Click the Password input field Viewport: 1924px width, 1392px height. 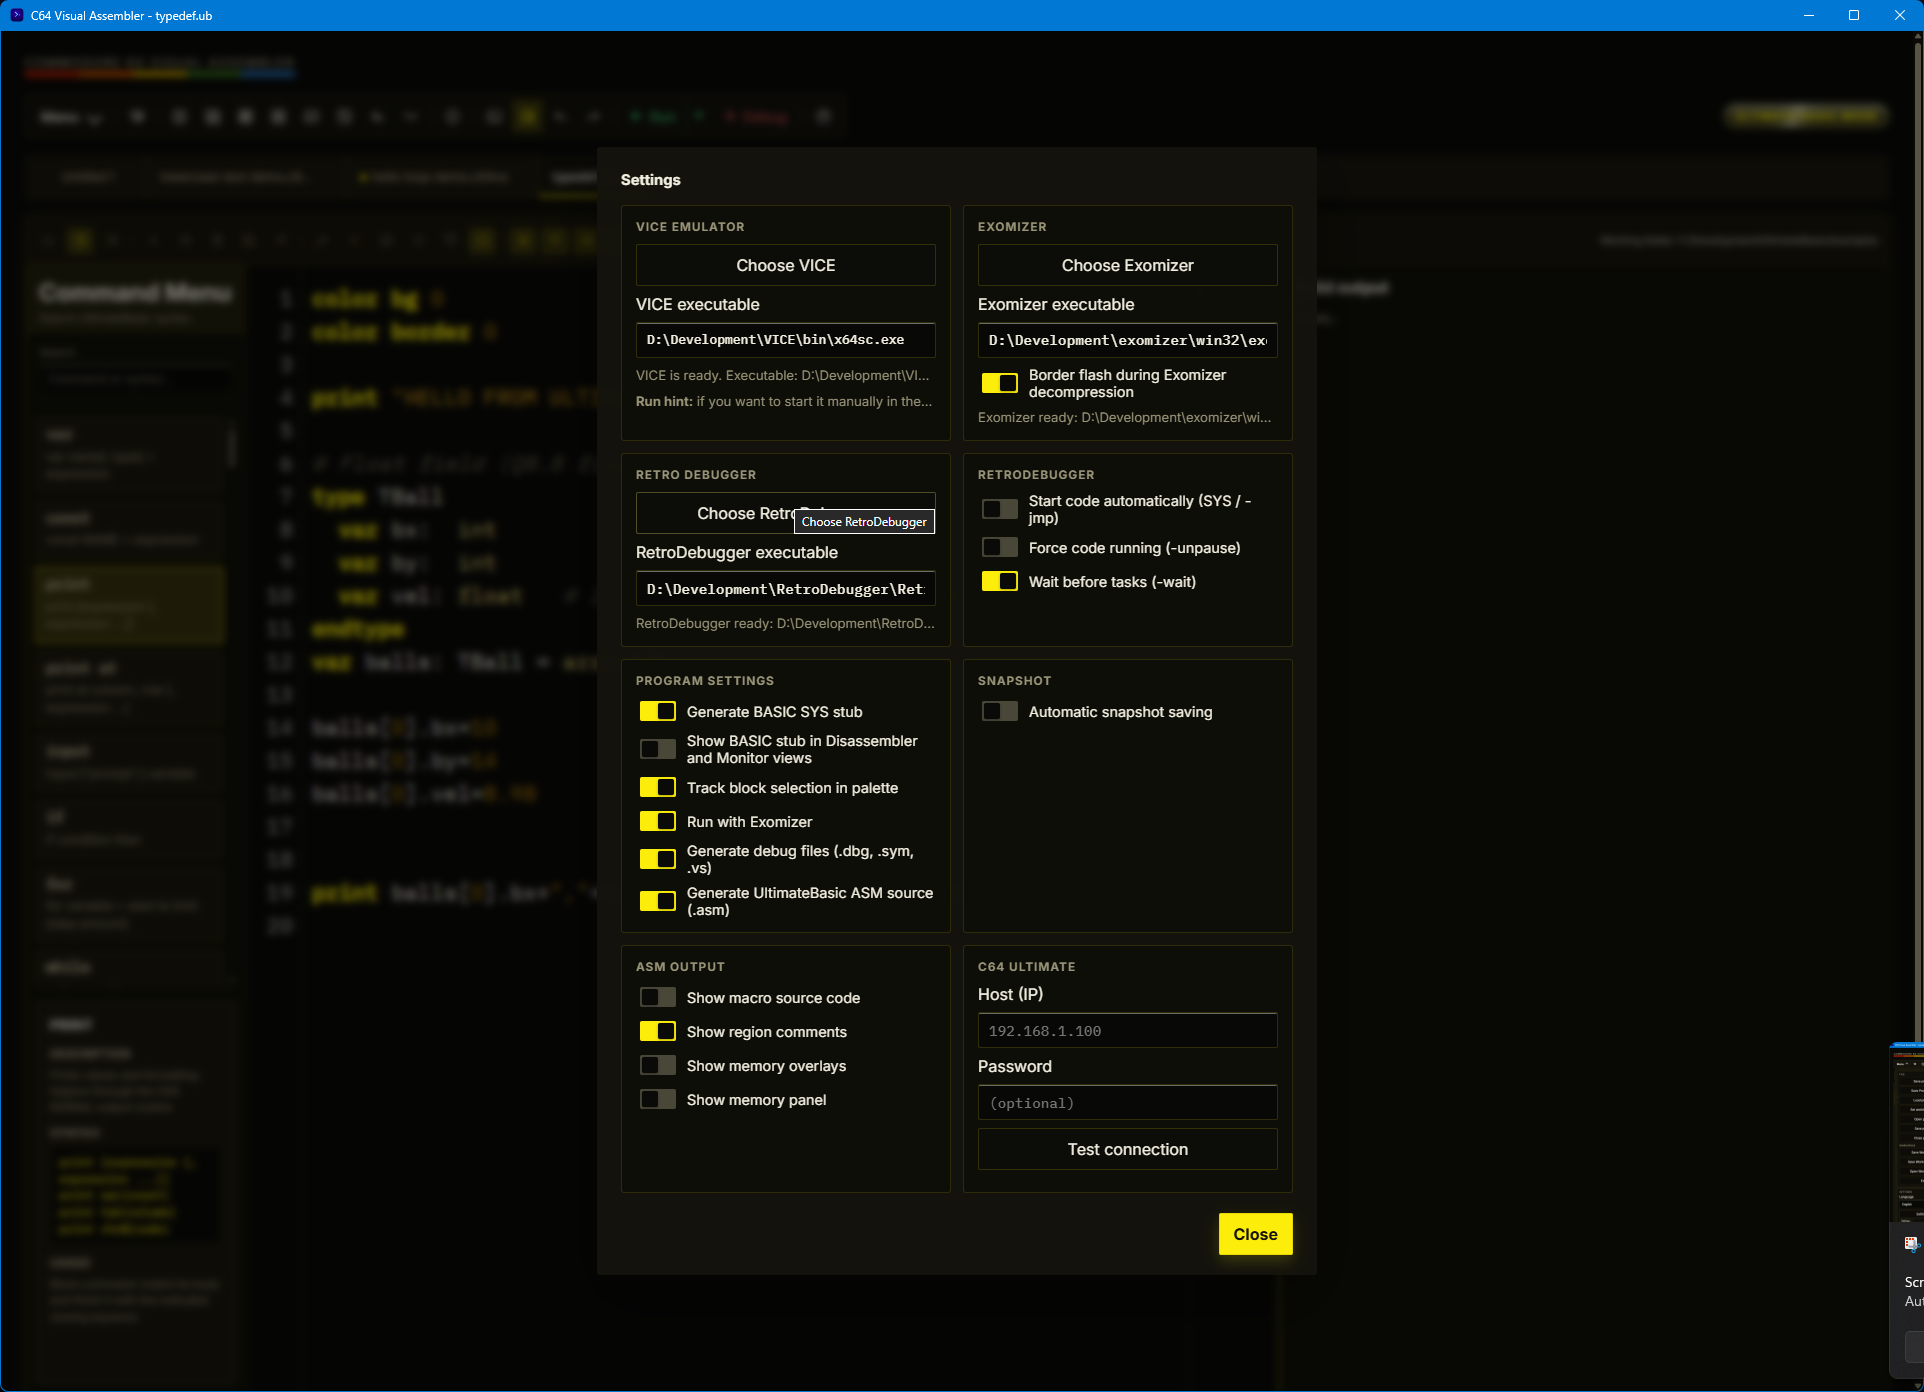point(1127,1103)
